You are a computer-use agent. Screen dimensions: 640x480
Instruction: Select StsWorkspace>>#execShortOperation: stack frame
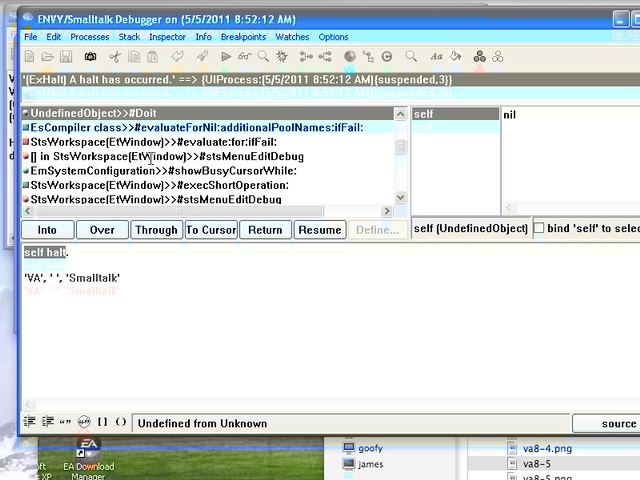(208, 185)
